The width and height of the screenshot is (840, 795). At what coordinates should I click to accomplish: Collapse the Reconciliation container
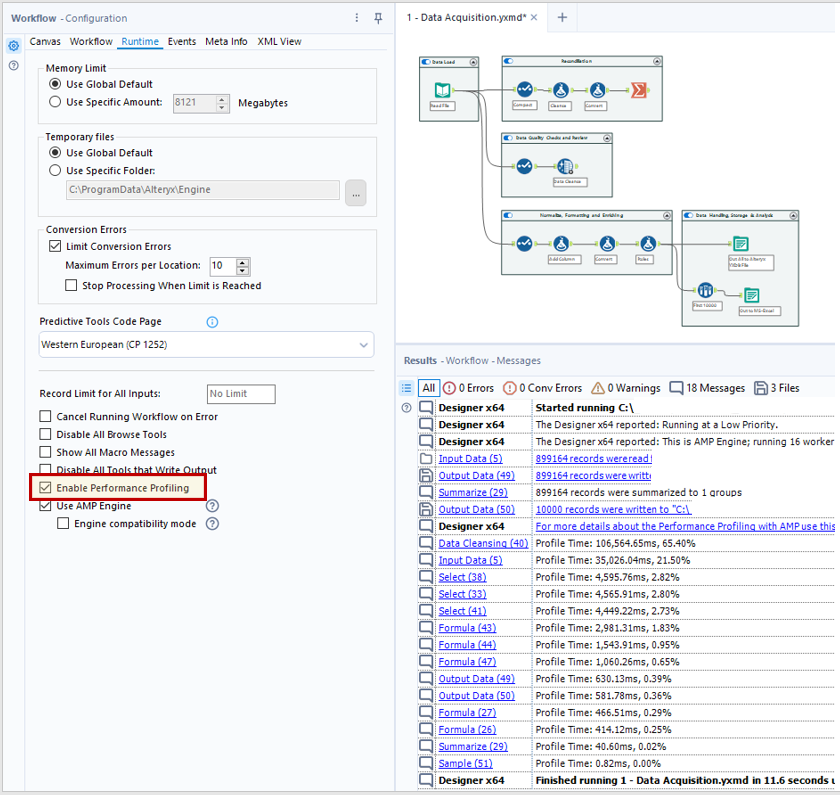(x=657, y=62)
